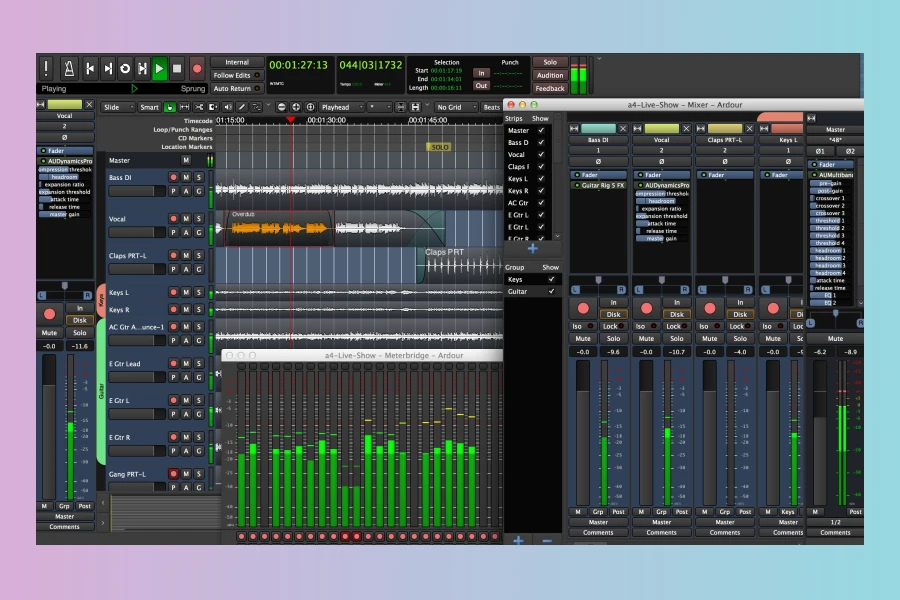The image size is (900, 600).
Task: Click the blue minus icon below the groups list
Action: pyautogui.click(x=547, y=540)
